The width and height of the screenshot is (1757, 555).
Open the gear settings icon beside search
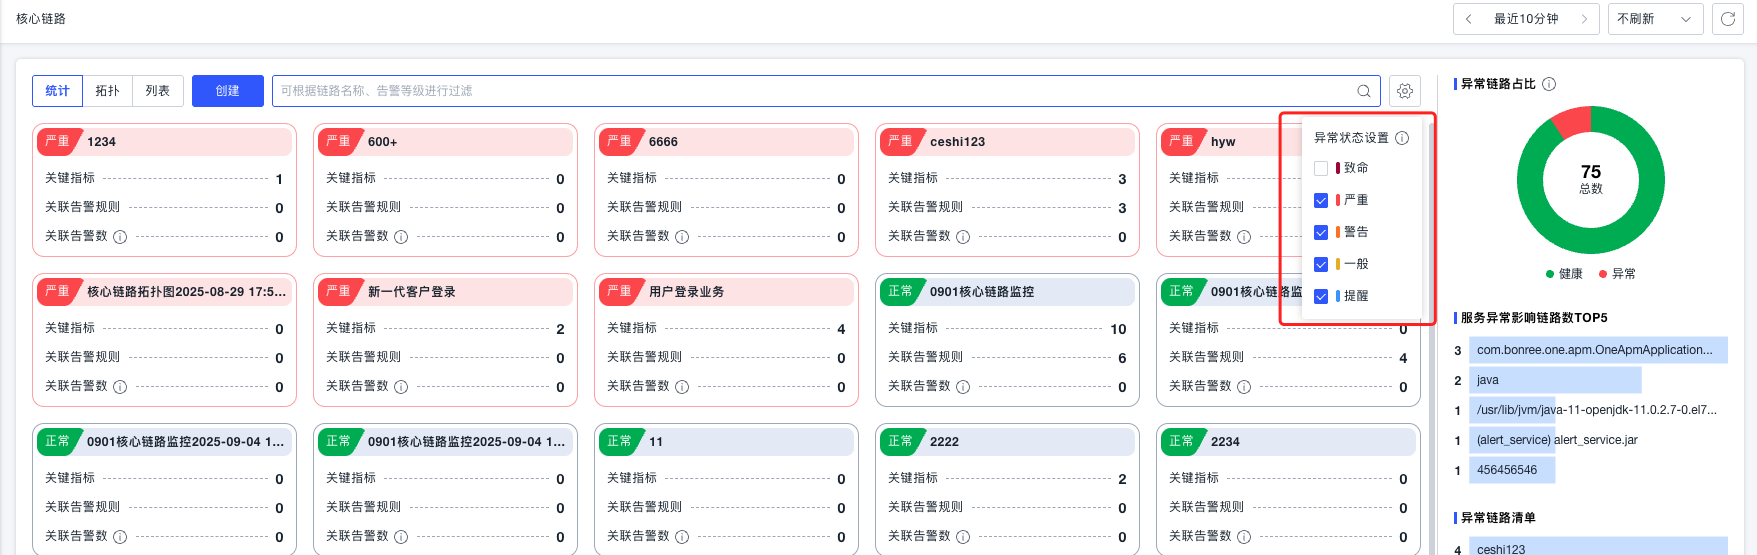point(1405,91)
